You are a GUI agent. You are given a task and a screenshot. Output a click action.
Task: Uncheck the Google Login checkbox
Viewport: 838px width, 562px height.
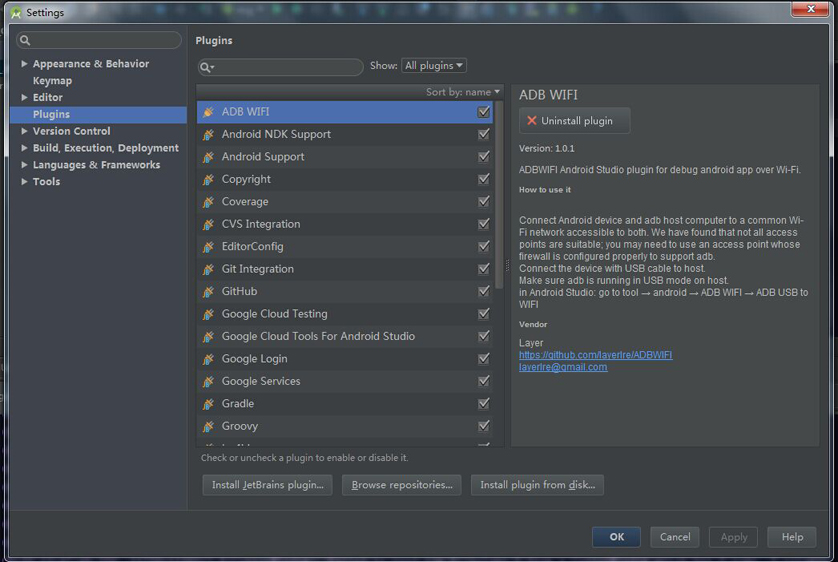(x=484, y=358)
